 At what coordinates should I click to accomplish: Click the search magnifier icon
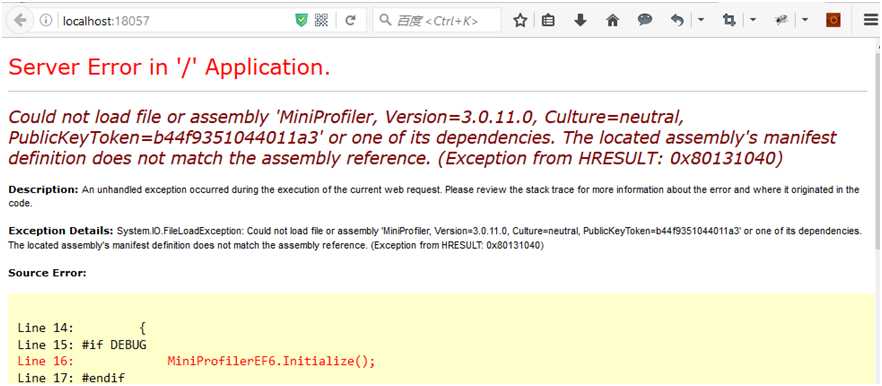(385, 21)
